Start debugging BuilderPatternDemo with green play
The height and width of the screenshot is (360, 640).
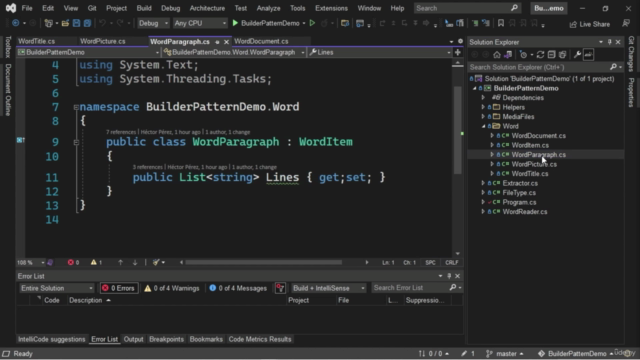click(235, 23)
